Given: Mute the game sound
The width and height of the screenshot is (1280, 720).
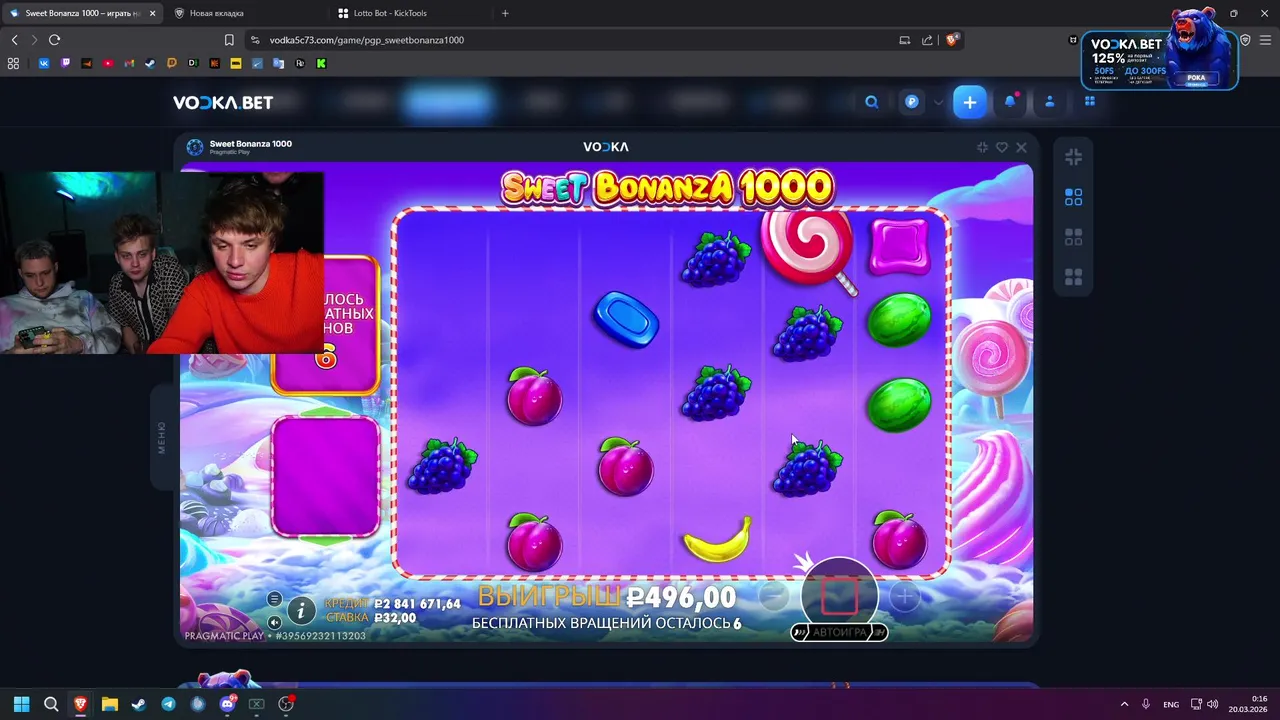Looking at the screenshot, I should click(x=274, y=621).
